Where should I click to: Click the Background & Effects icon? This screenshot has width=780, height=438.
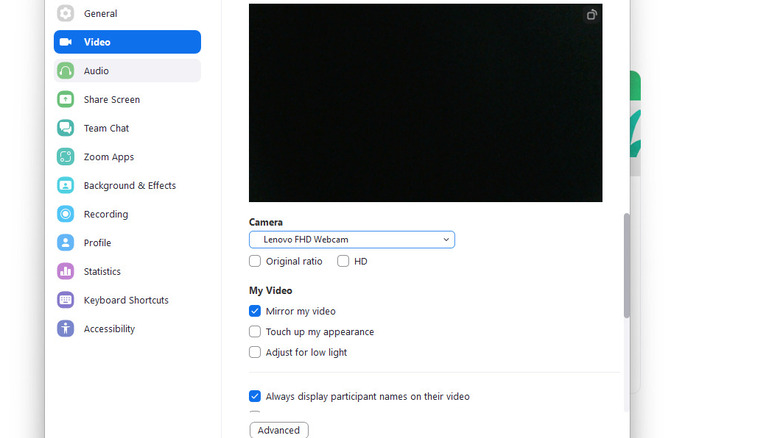point(65,185)
